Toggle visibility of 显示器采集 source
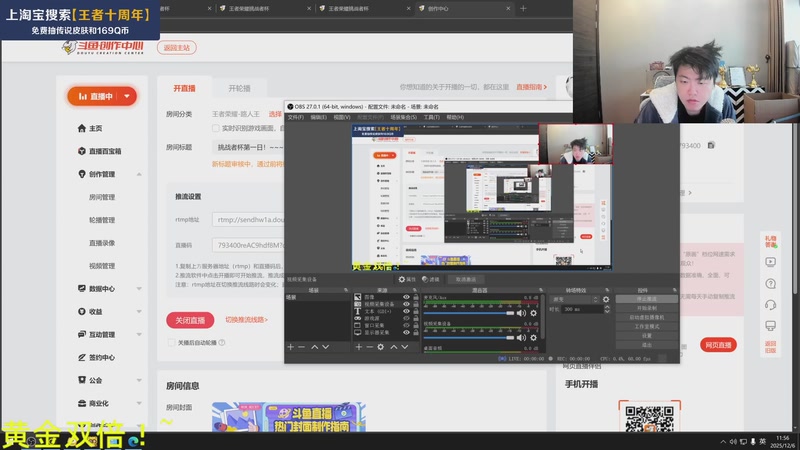 pos(406,332)
